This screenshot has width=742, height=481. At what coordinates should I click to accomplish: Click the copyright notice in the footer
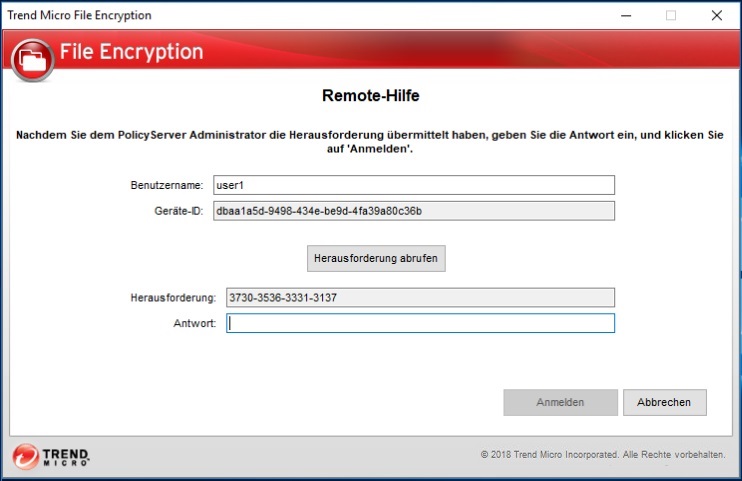(x=602, y=455)
